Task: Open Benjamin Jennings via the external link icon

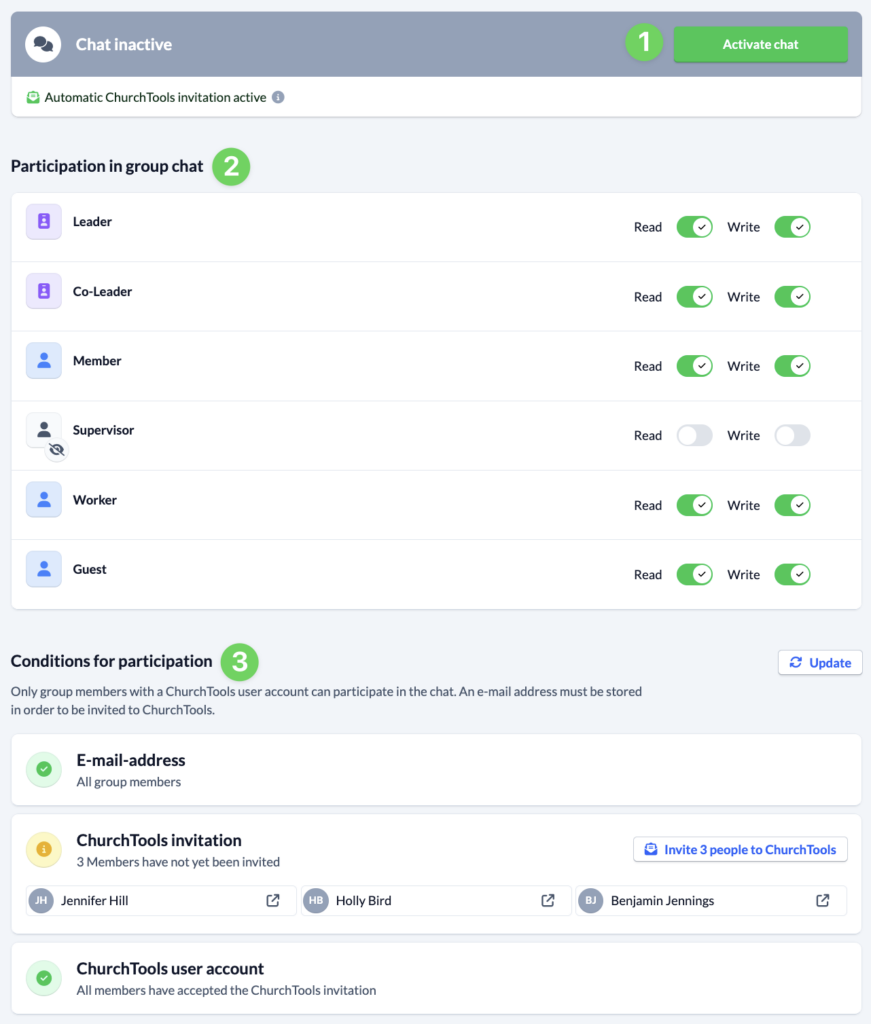Action: [x=821, y=900]
